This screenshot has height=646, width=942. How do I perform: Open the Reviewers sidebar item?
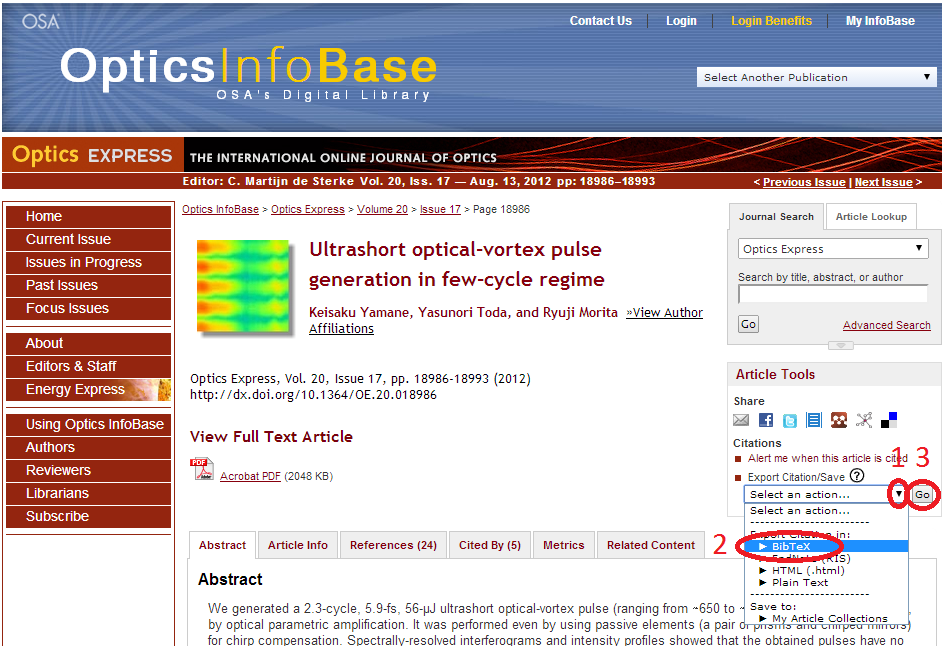(x=89, y=470)
